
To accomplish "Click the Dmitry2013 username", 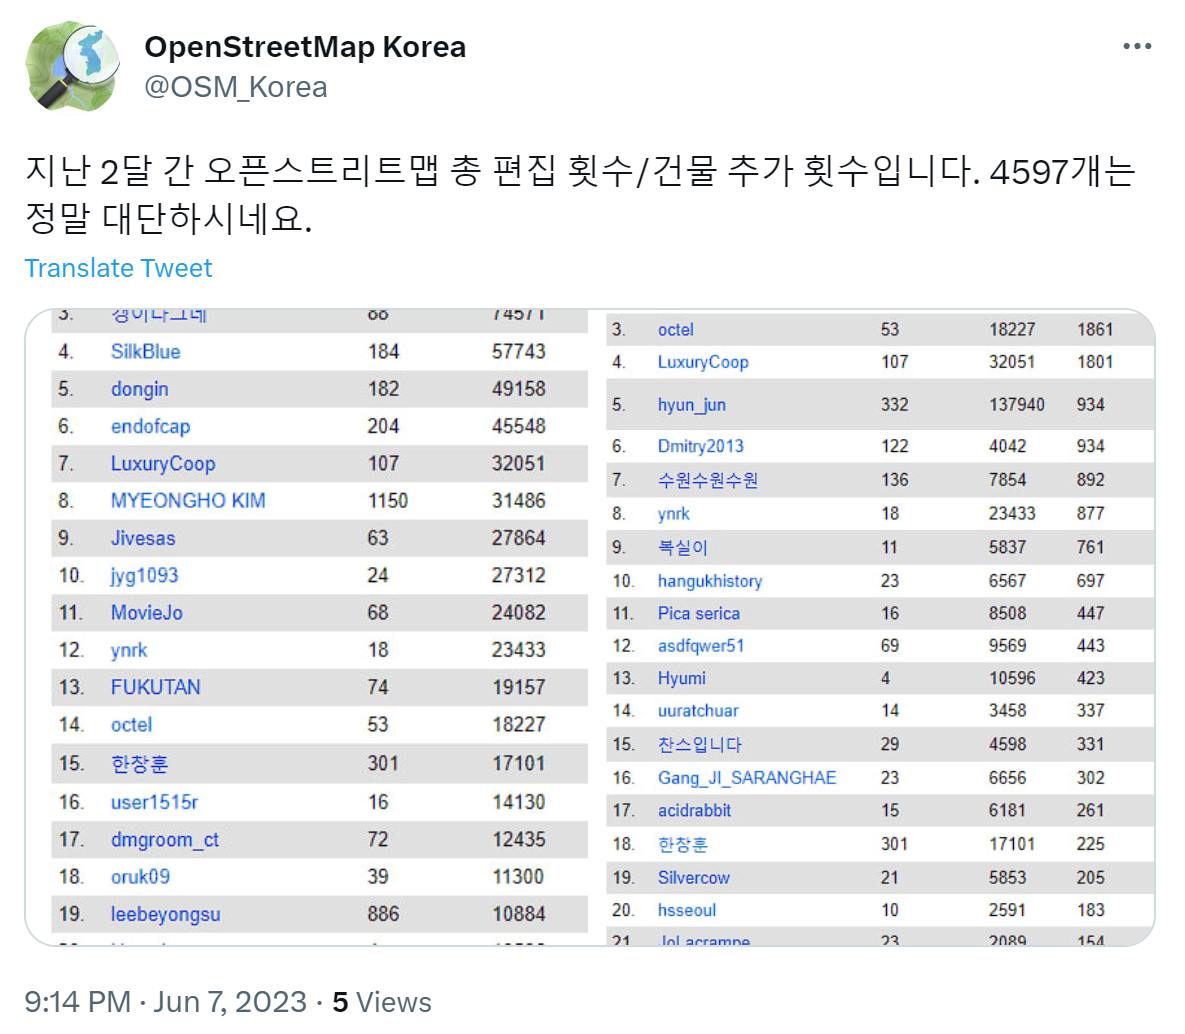I will (701, 446).
